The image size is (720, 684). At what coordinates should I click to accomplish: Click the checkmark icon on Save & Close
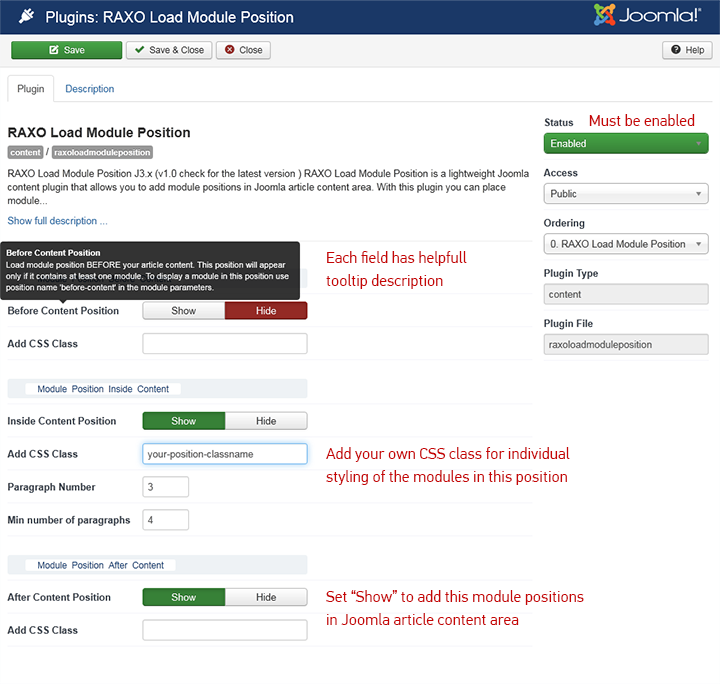(140, 50)
